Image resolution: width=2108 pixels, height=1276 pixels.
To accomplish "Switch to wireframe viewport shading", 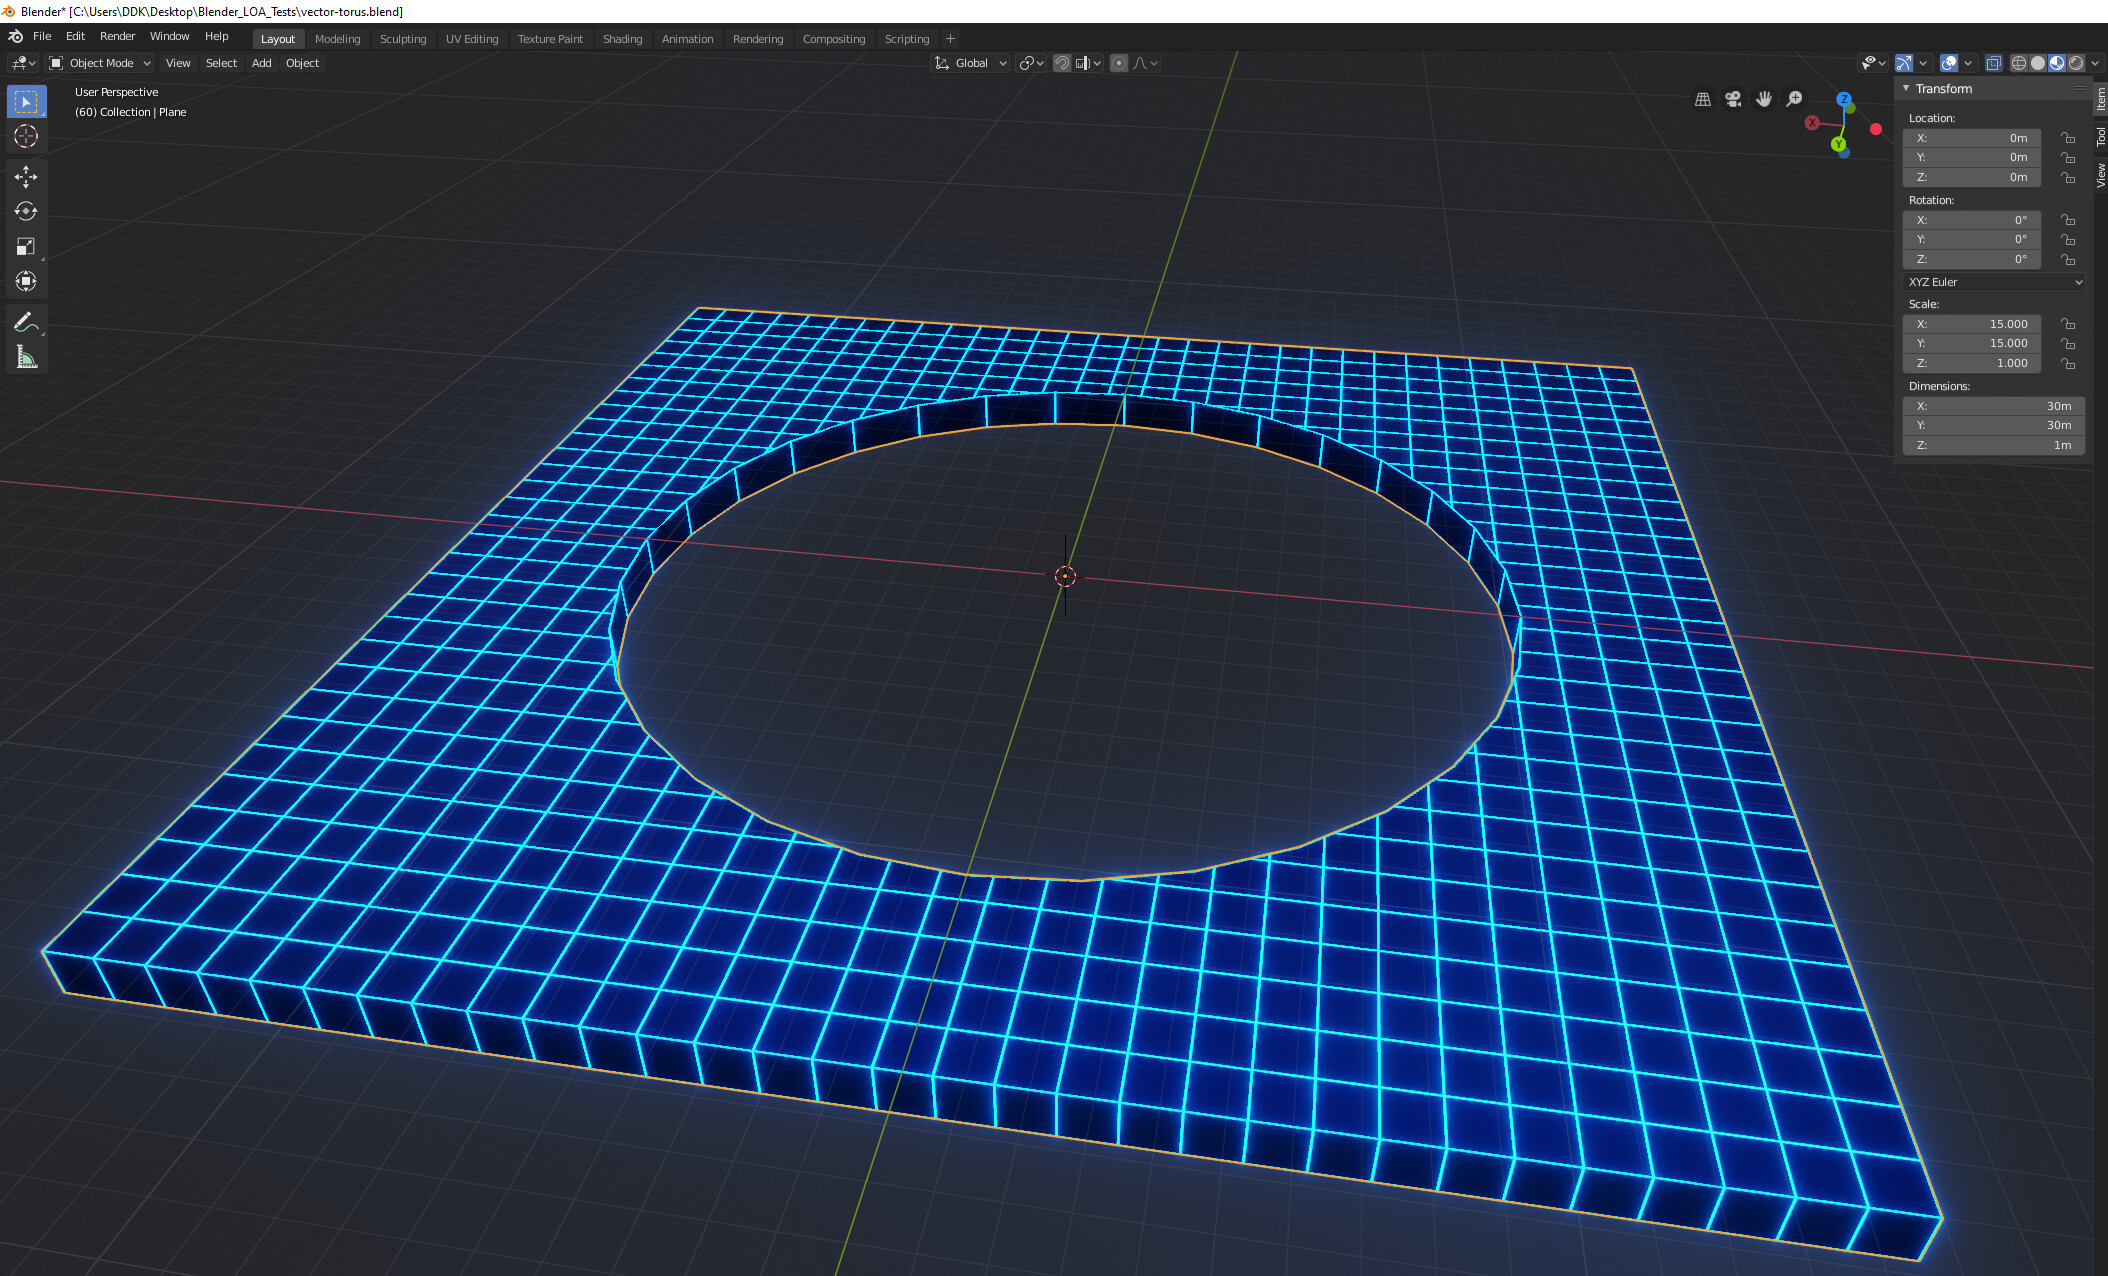I will pyautogui.click(x=2019, y=62).
